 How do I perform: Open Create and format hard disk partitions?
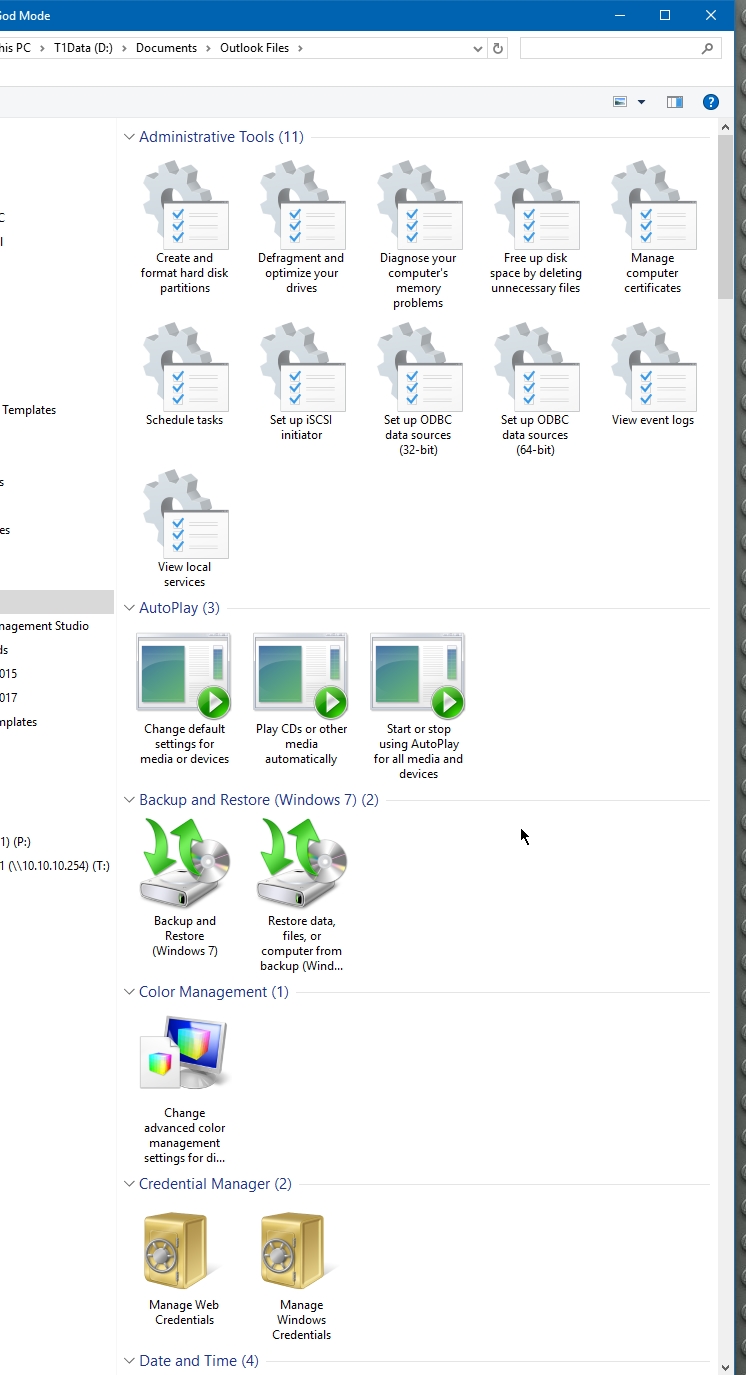[185, 228]
